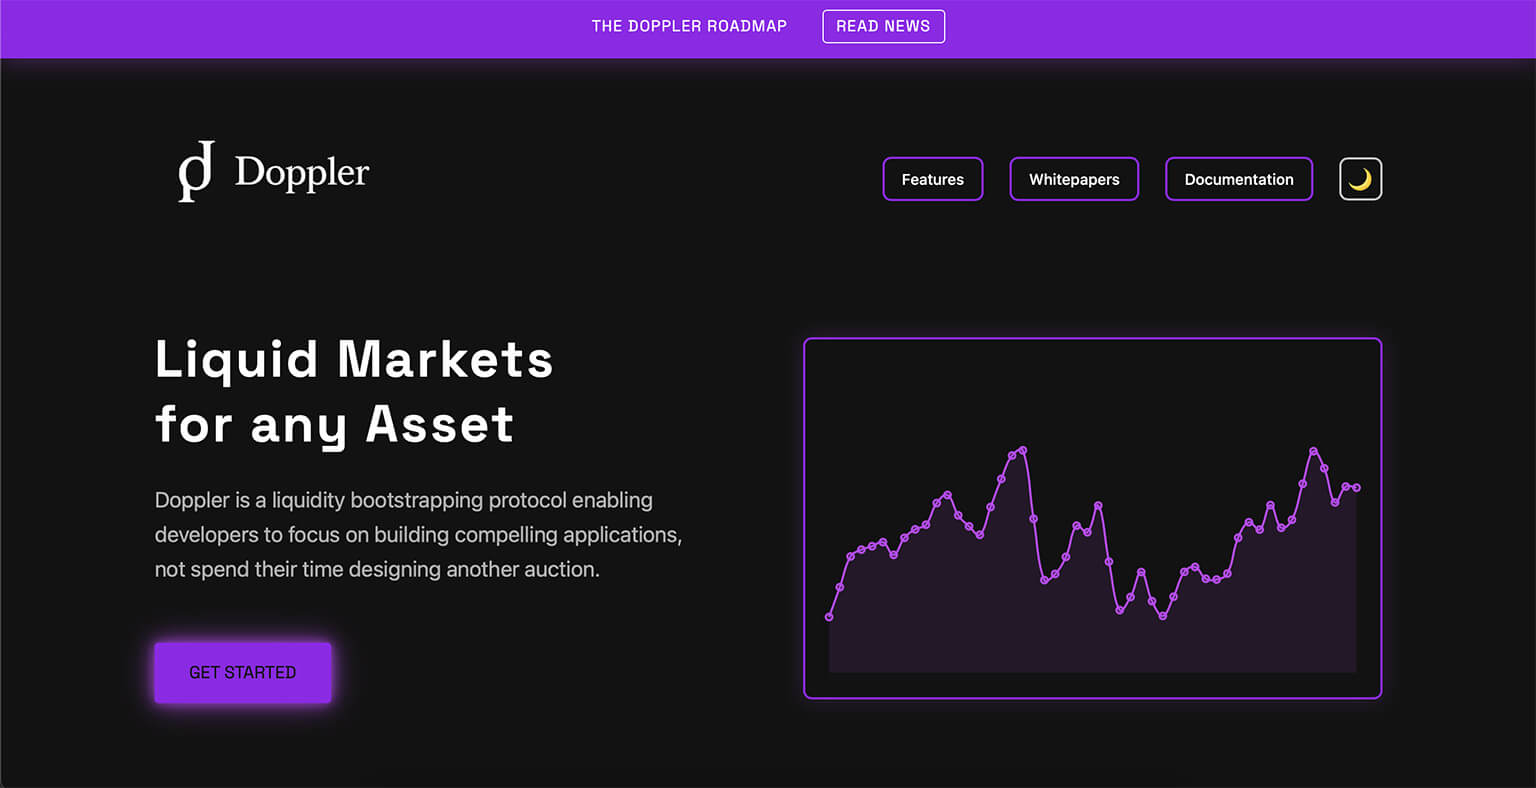Toggle dark mode with the moon icon

click(x=1360, y=178)
